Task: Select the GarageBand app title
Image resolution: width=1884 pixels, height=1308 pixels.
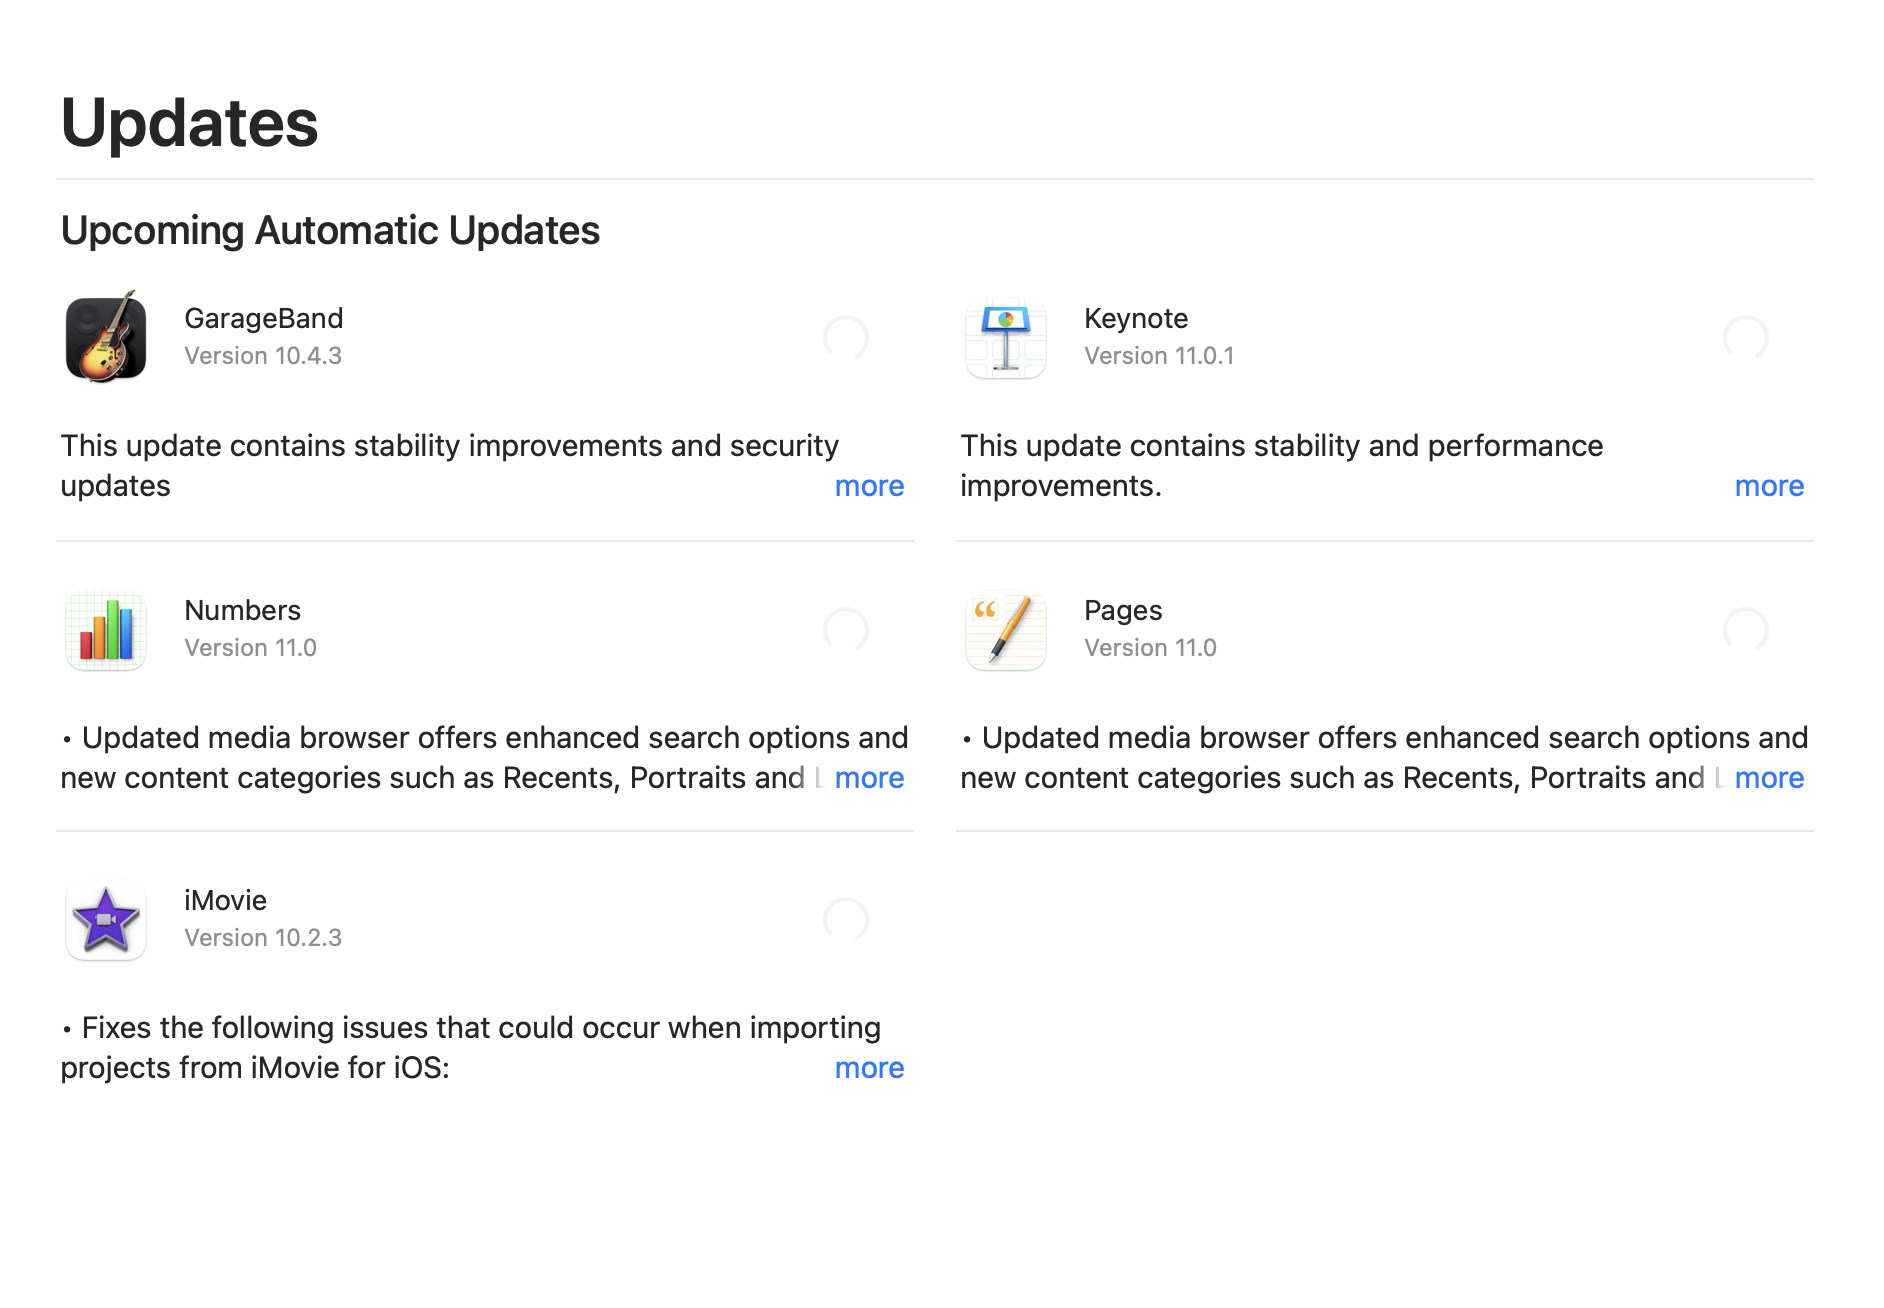Action: [x=264, y=318]
